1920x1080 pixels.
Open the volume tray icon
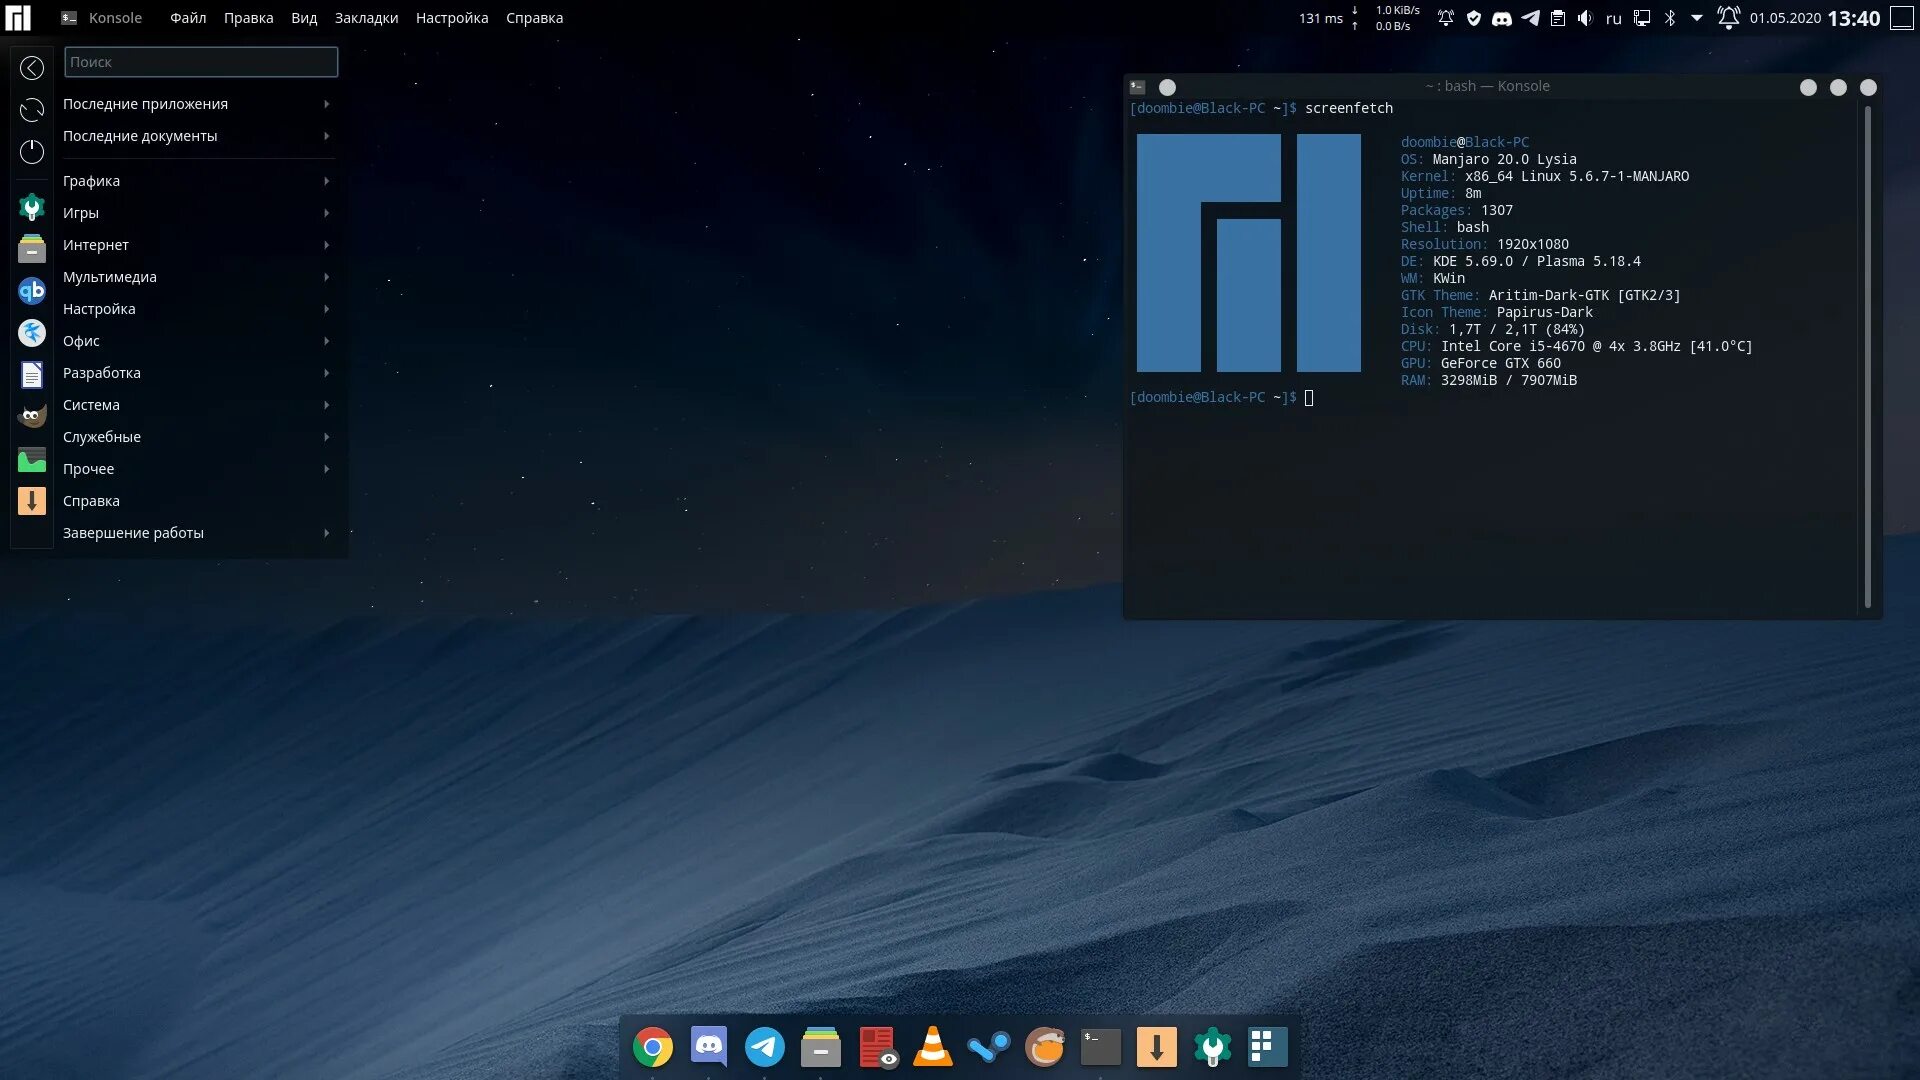pos(1585,18)
